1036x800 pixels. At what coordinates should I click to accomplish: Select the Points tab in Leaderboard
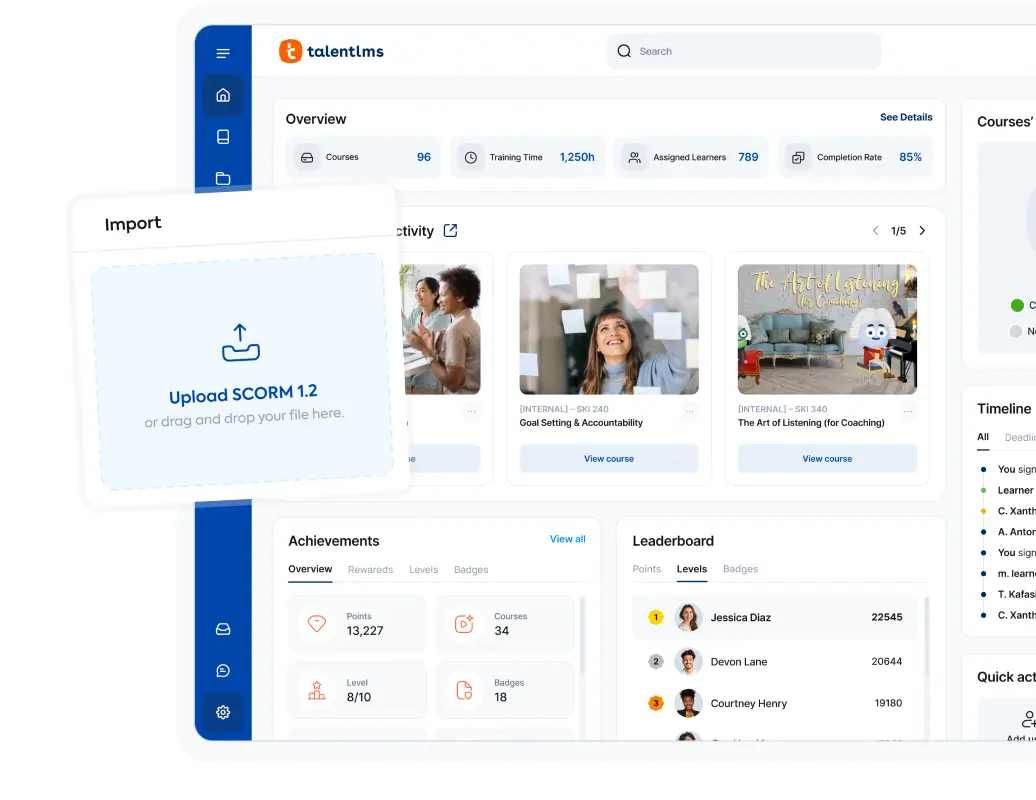[x=646, y=569]
